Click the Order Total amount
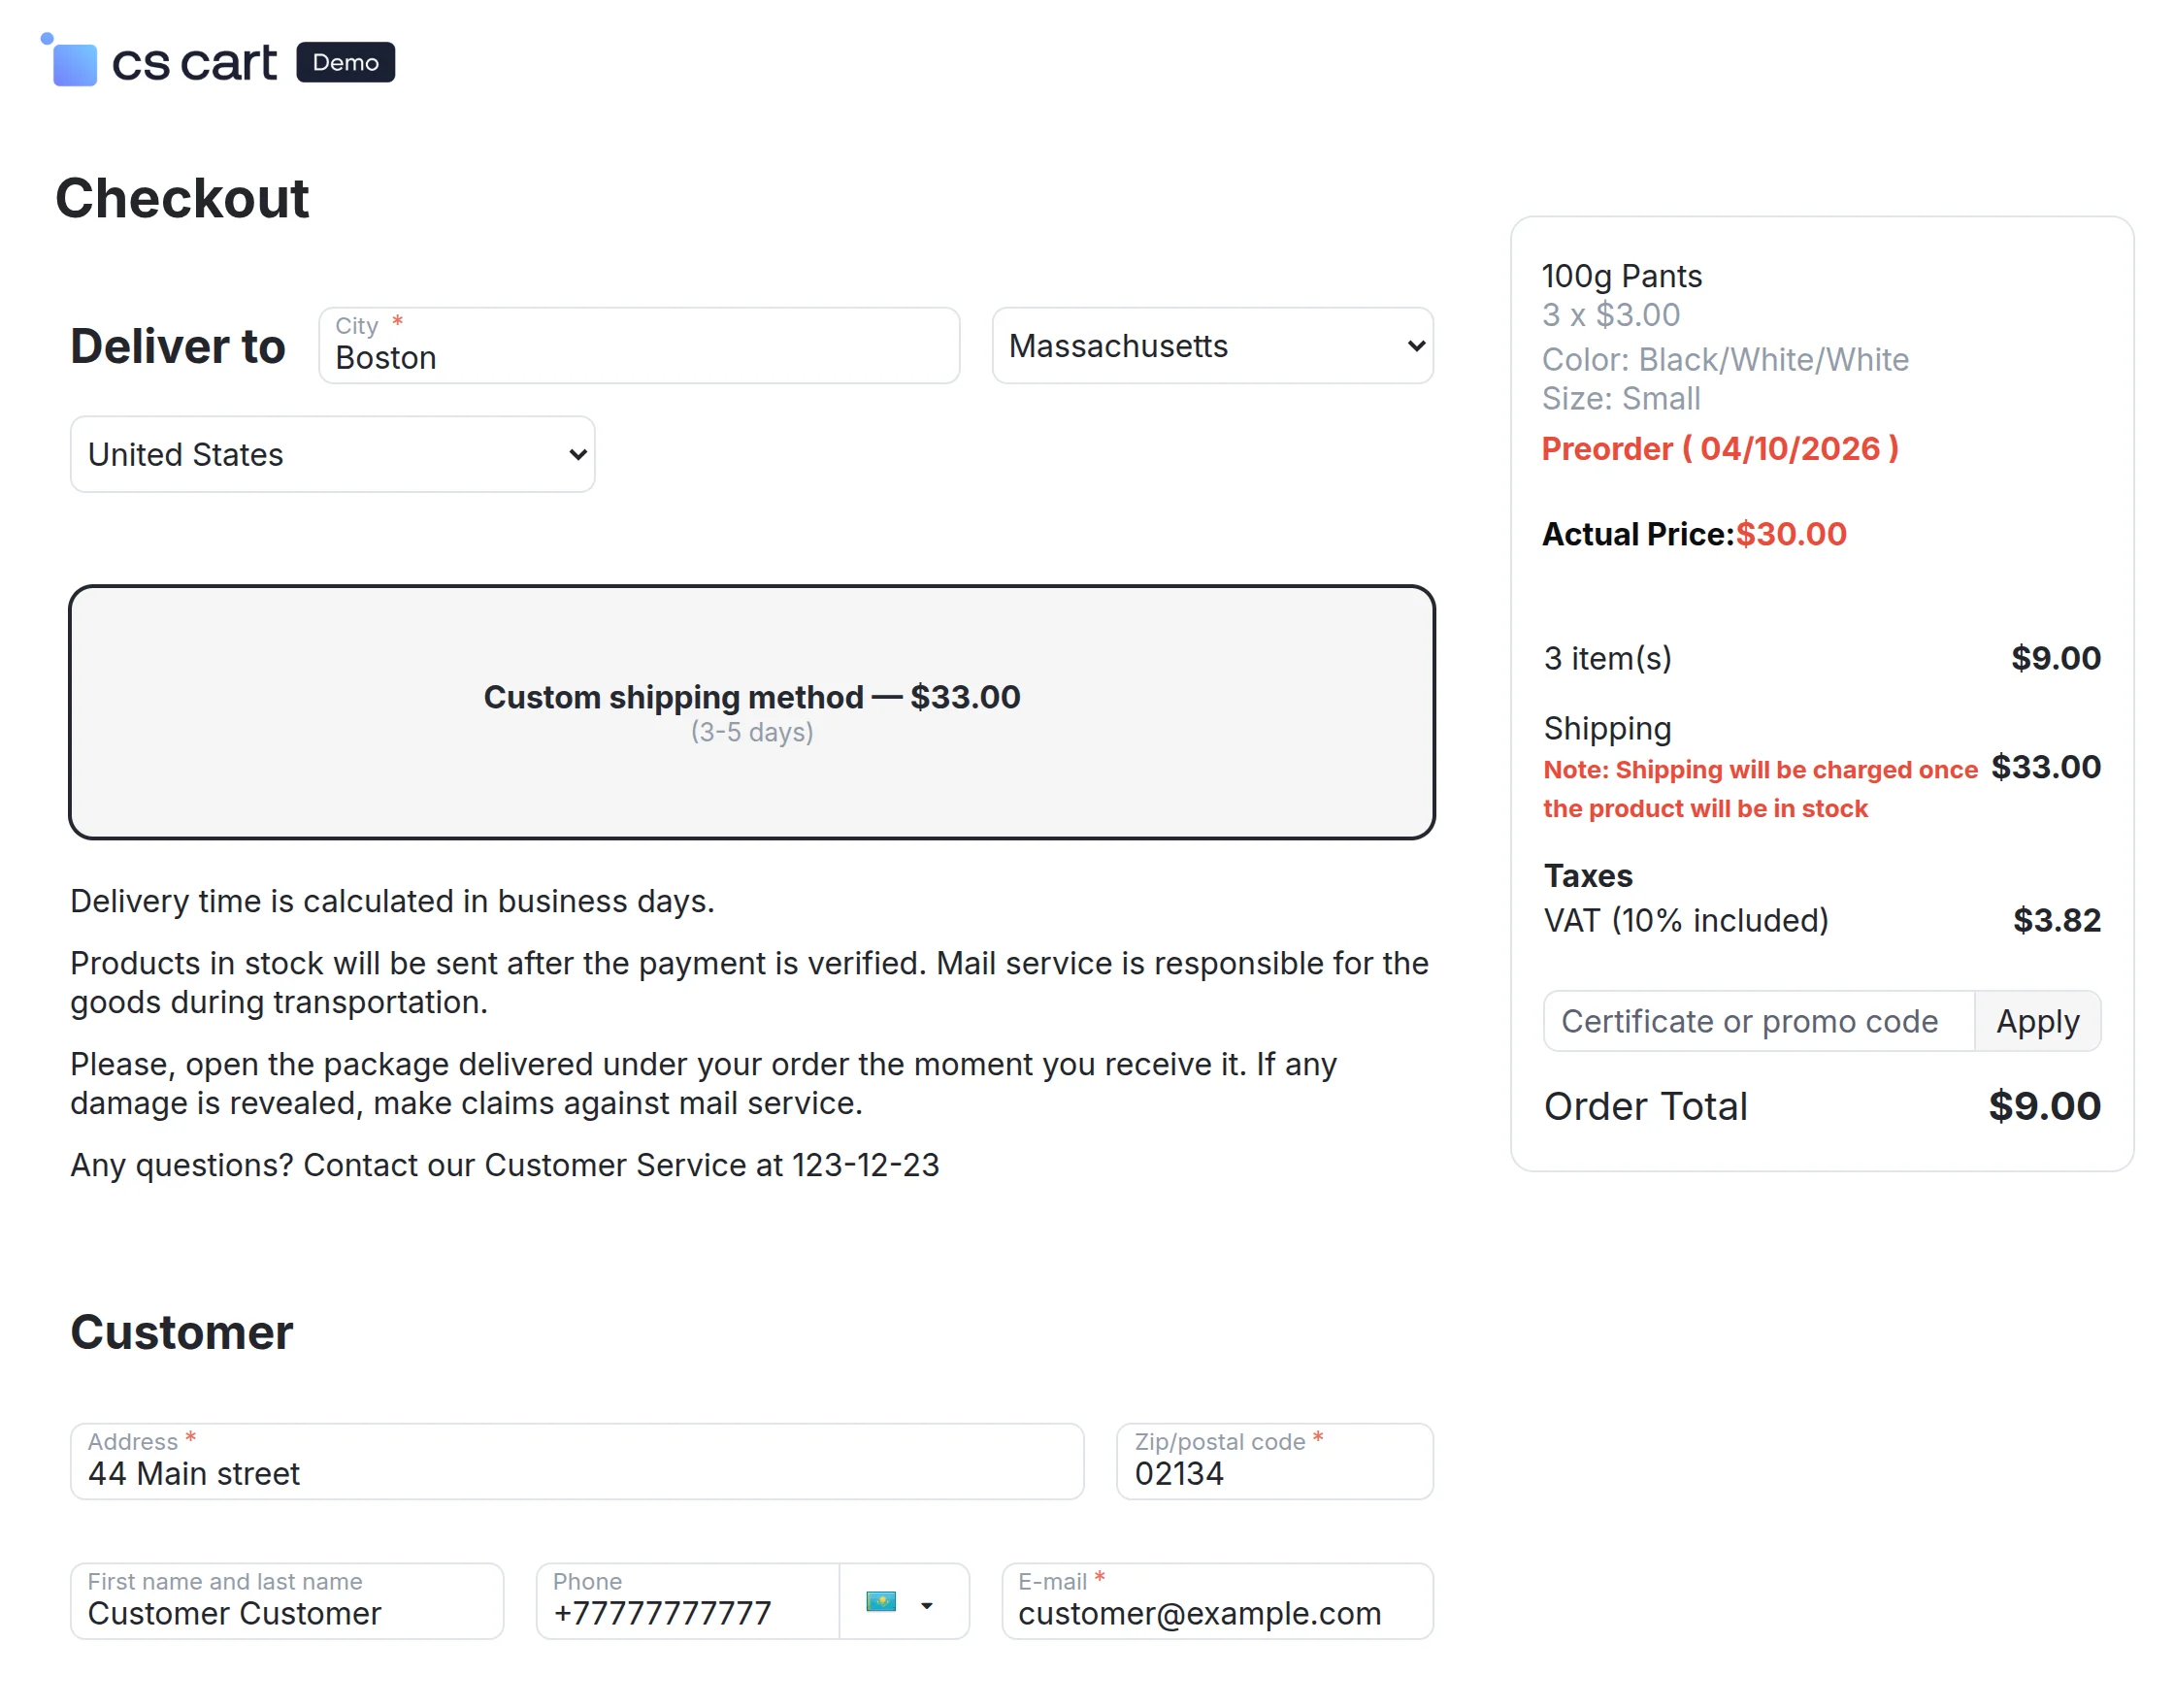This screenshot has height=1708, width=2174. tap(2044, 1105)
